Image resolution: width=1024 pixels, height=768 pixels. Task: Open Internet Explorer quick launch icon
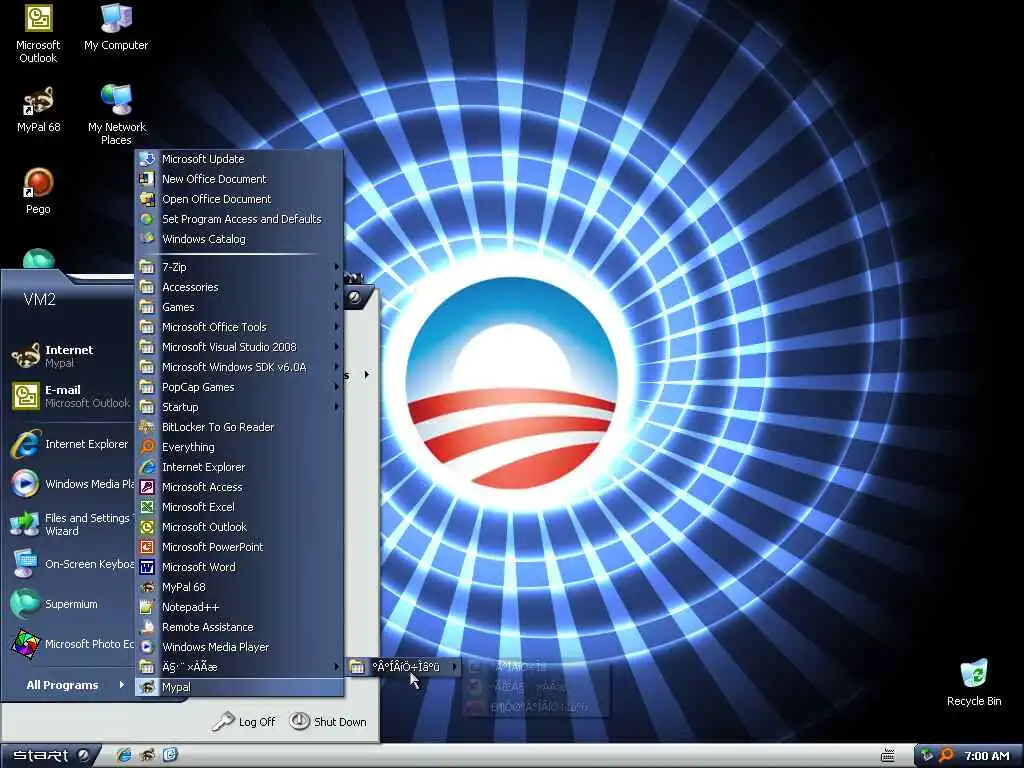pos(123,756)
